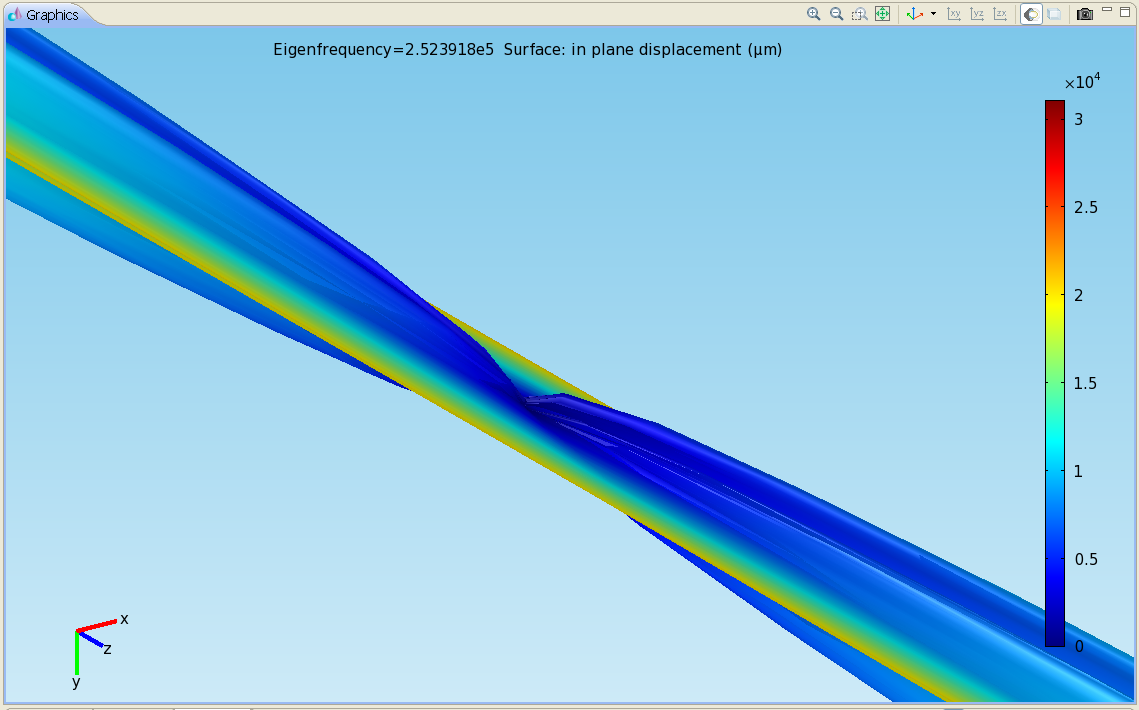
Task: Click the color legend ×10⁴ scale label
Action: point(1081,81)
